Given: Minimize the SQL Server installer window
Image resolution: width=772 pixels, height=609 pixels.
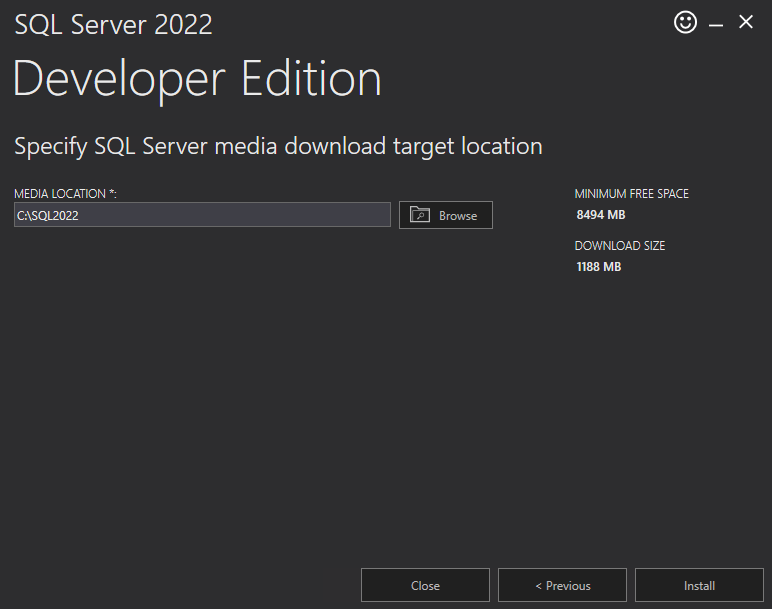Looking at the screenshot, I should pyautogui.click(x=715, y=25).
